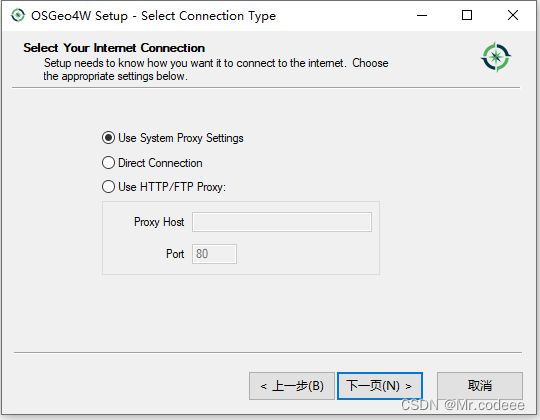Viewport: 540px width, 420px height.
Task: Minimize the OSGeo4W Setup window
Action: (422, 15)
